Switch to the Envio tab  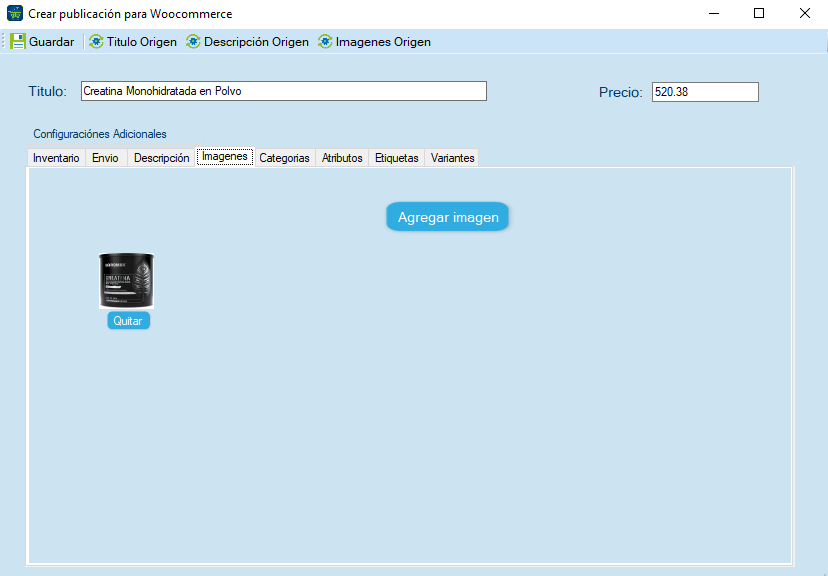106,158
